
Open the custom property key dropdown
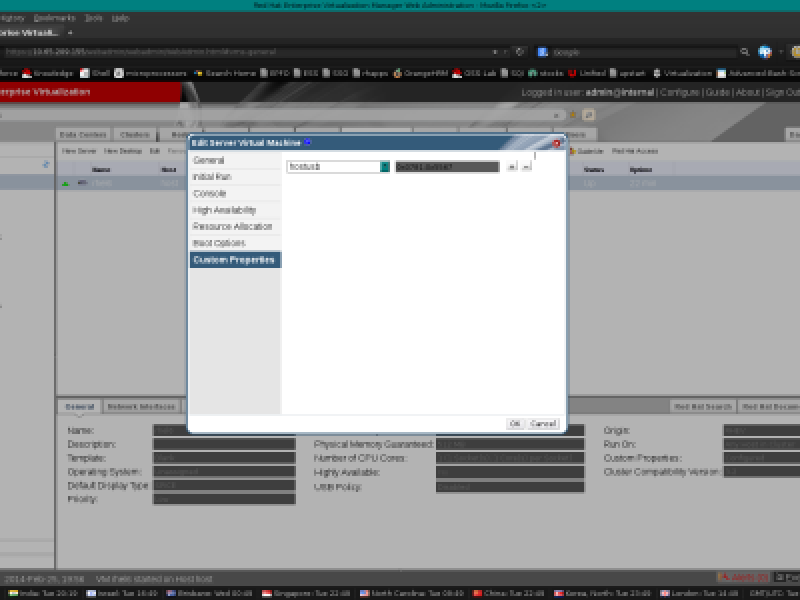pyautogui.click(x=385, y=166)
